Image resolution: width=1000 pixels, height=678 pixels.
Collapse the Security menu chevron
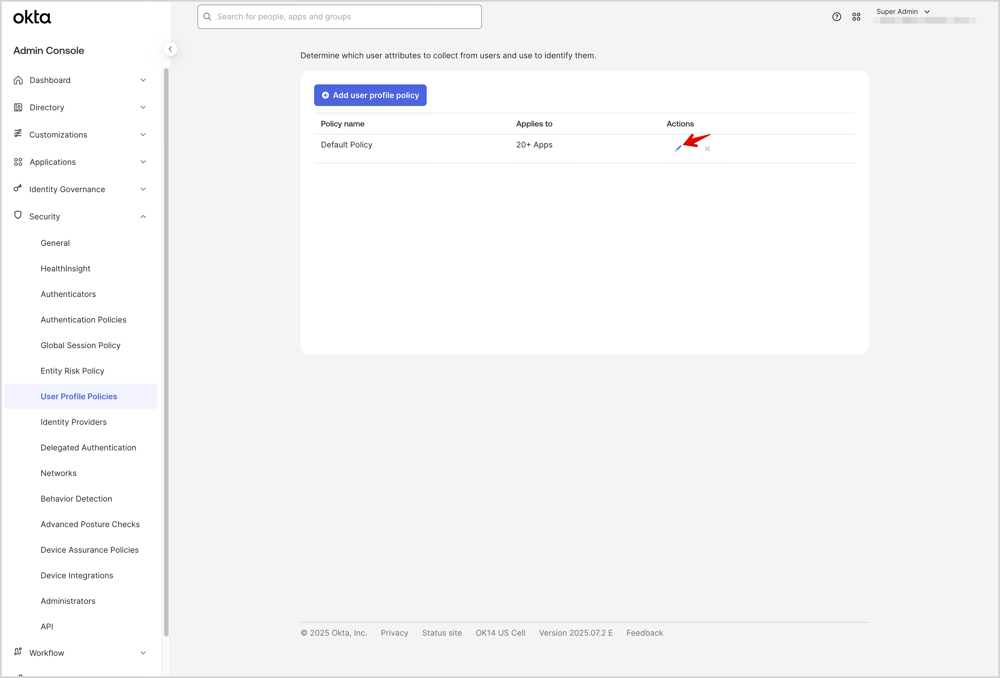tap(143, 217)
